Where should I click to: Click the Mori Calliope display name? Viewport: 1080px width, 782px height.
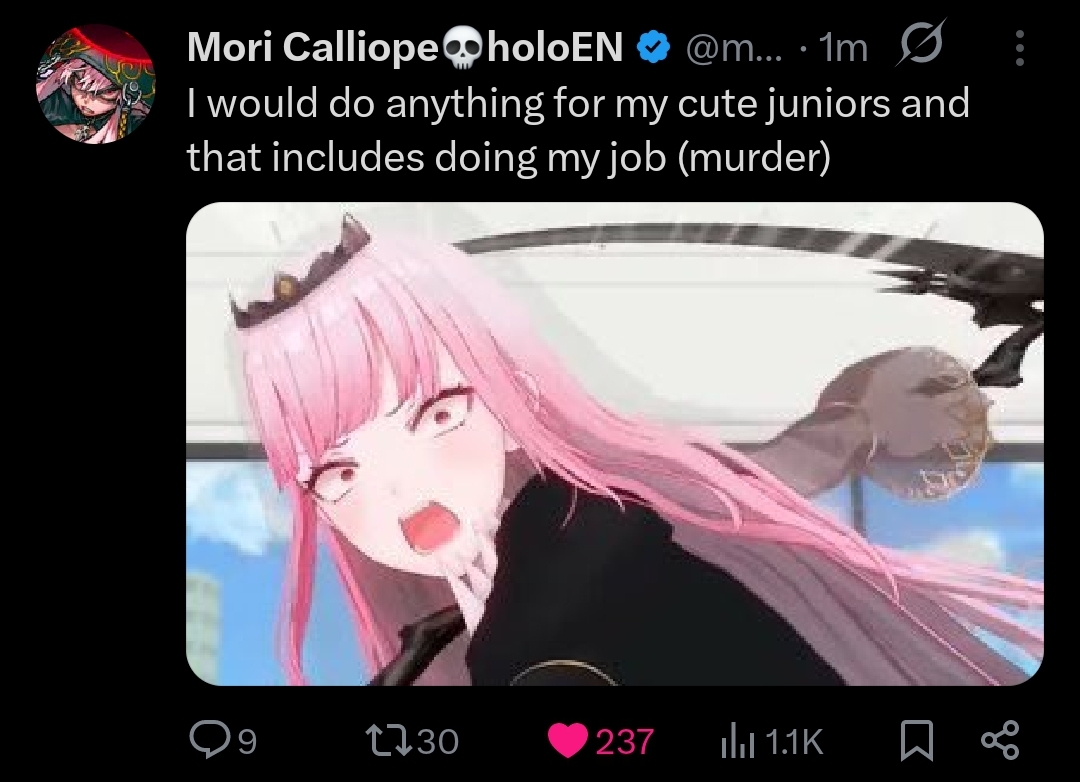[x=405, y=47]
